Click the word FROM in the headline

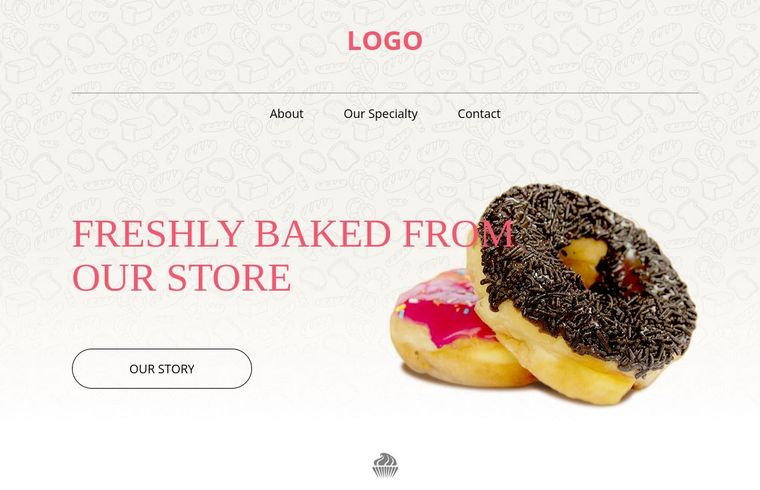coord(458,234)
